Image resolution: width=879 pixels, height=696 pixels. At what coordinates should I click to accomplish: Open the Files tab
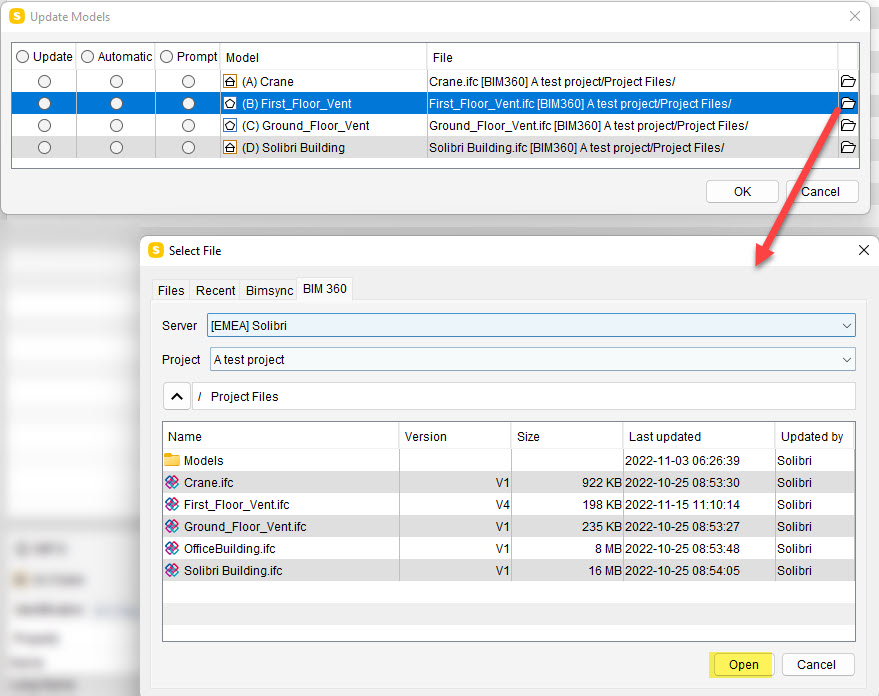click(x=171, y=291)
